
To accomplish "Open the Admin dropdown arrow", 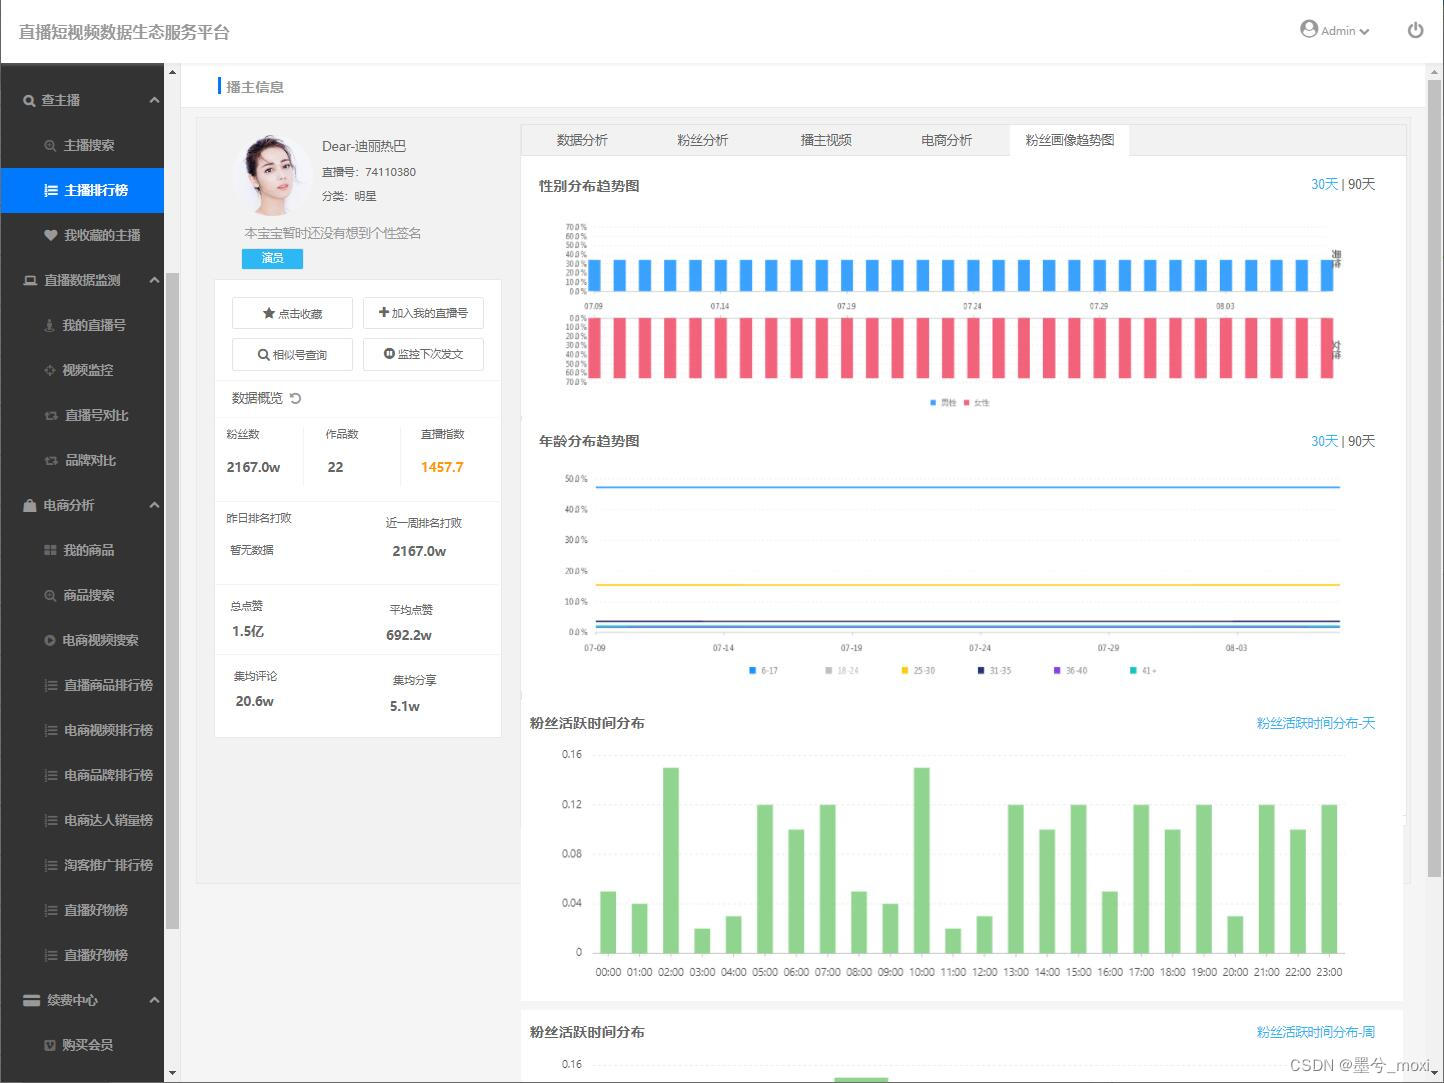I will tap(1365, 32).
